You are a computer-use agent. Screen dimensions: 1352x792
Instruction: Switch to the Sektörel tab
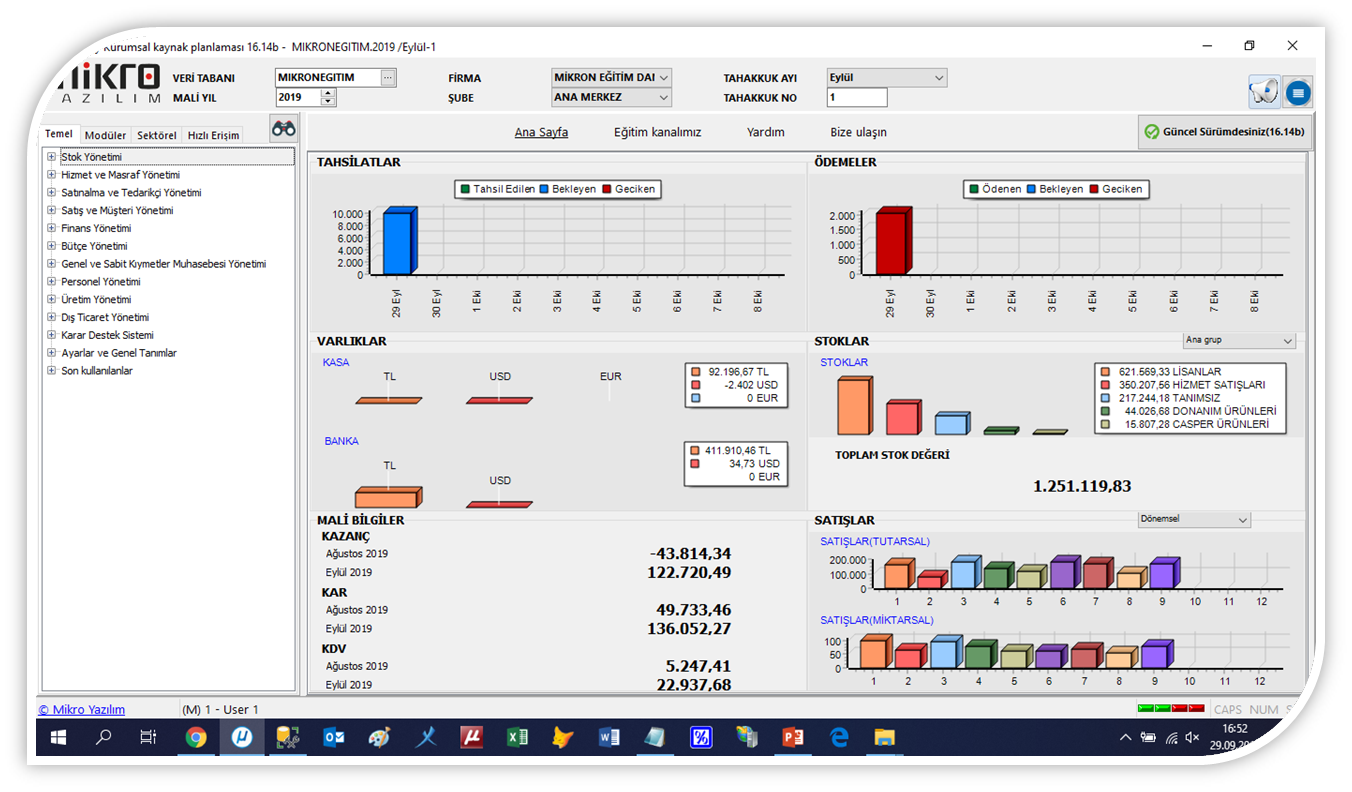coord(157,135)
